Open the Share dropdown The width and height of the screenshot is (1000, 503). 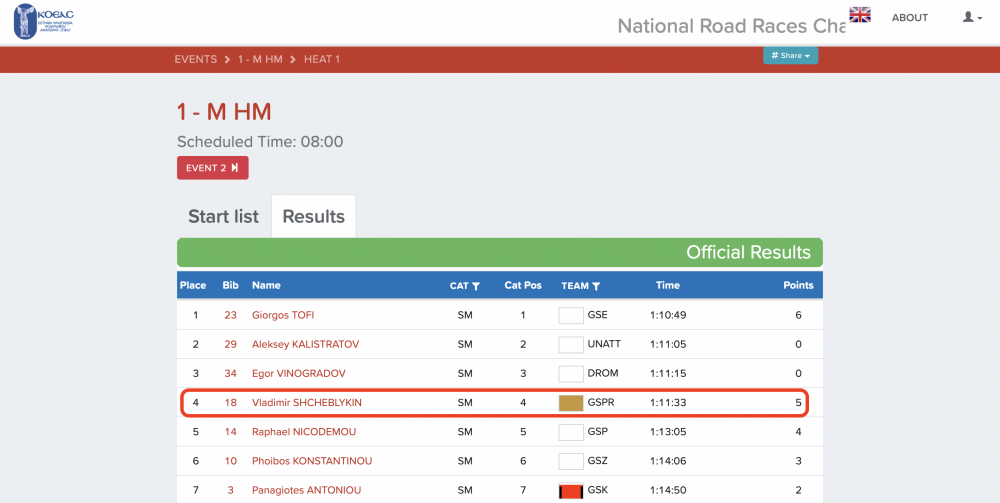coord(790,56)
